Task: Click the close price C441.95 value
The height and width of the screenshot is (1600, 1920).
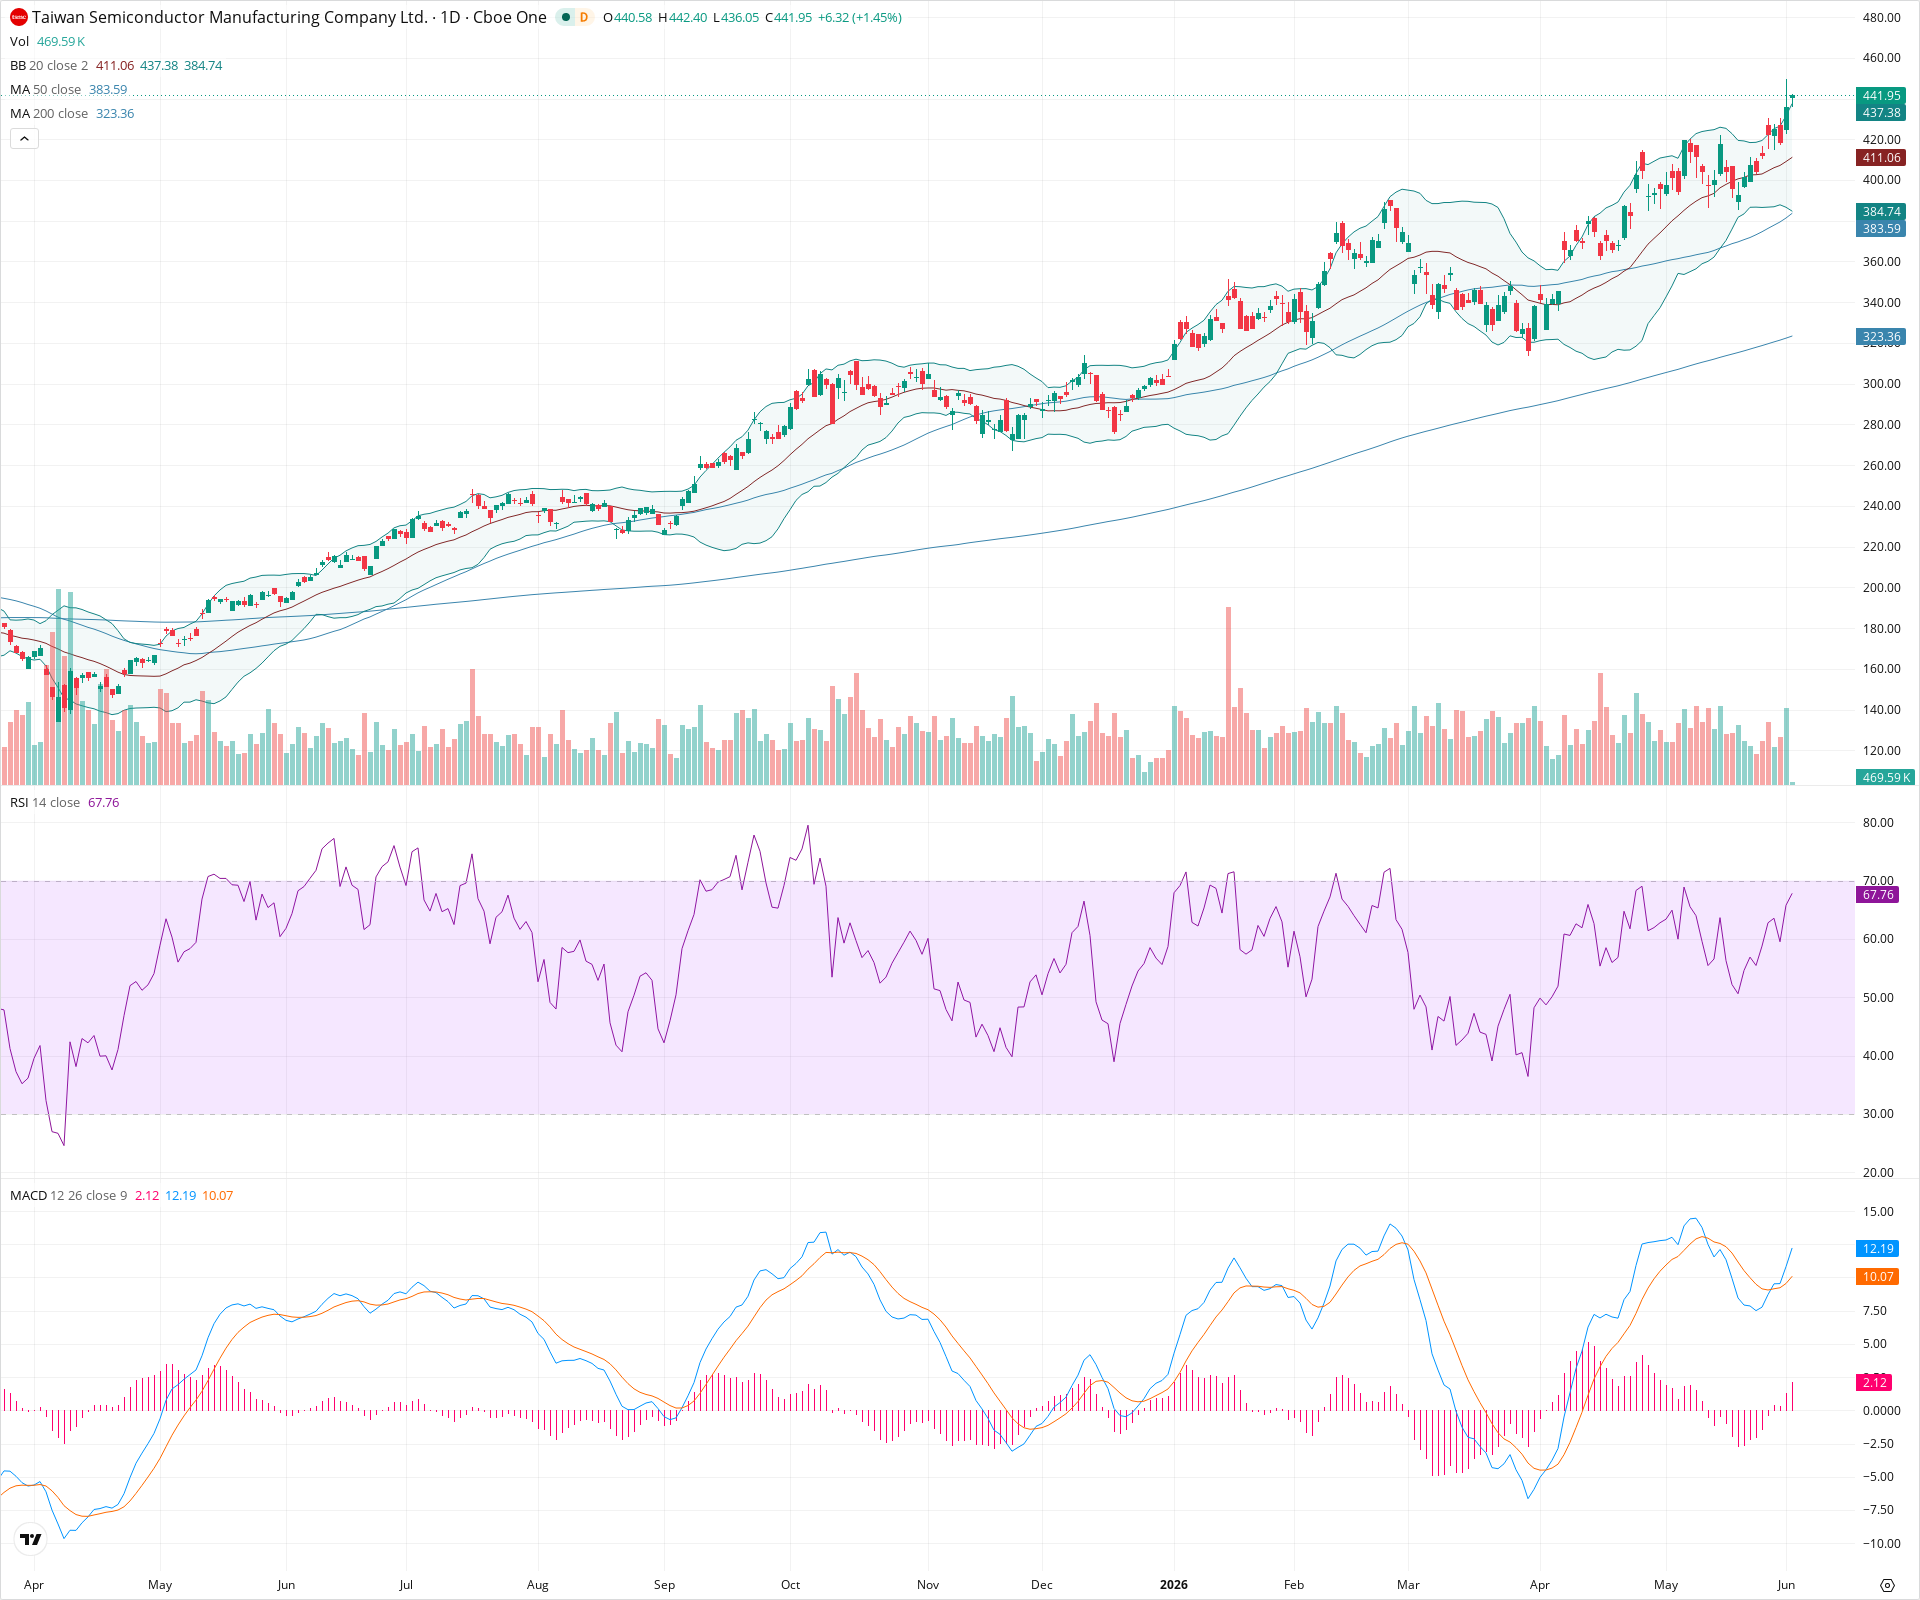Action: (789, 18)
